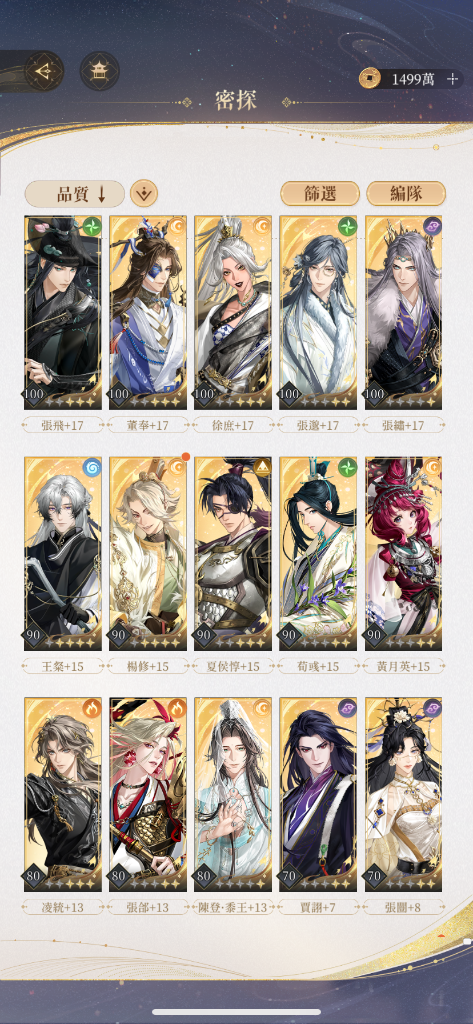
Task: Open the home pavilion icon
Action: (99, 71)
